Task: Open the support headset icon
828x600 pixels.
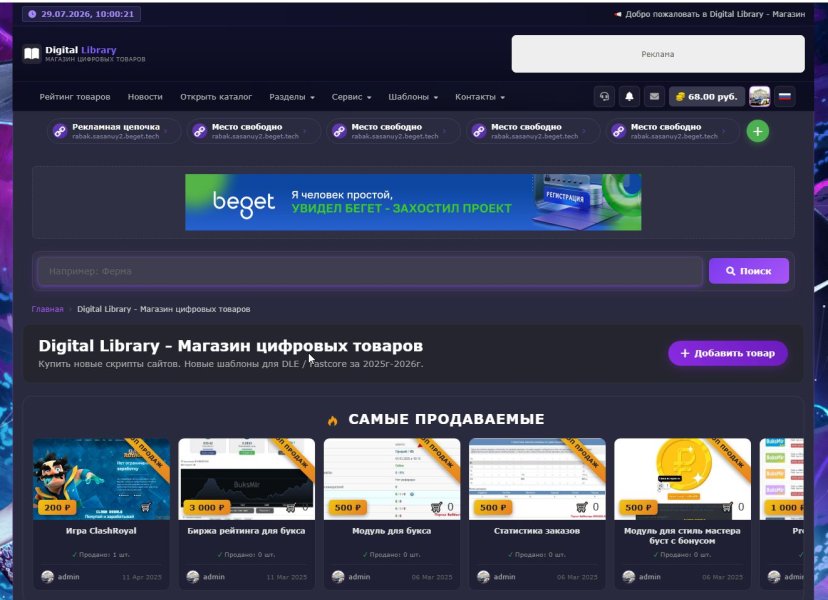Action: click(604, 97)
